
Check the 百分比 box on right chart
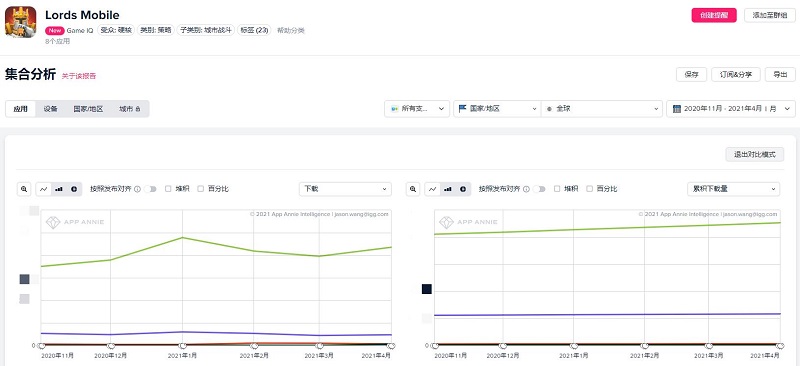589,189
